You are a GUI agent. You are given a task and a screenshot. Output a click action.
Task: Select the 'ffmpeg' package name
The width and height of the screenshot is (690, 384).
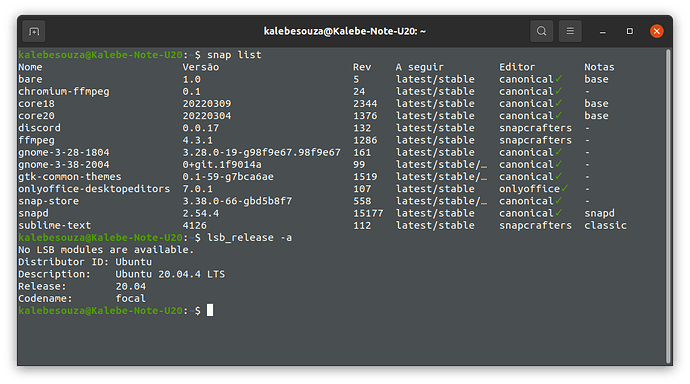coord(37,140)
